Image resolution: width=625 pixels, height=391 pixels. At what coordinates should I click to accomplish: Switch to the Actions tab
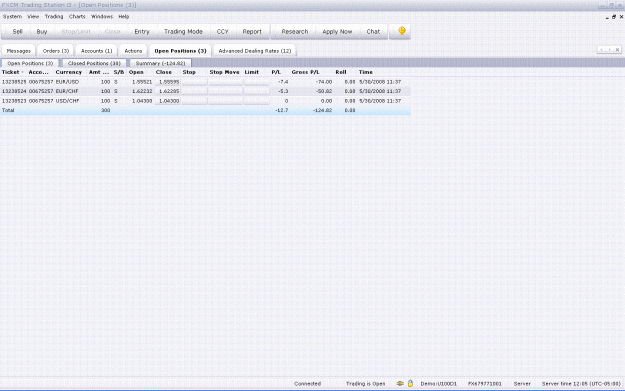pos(133,51)
